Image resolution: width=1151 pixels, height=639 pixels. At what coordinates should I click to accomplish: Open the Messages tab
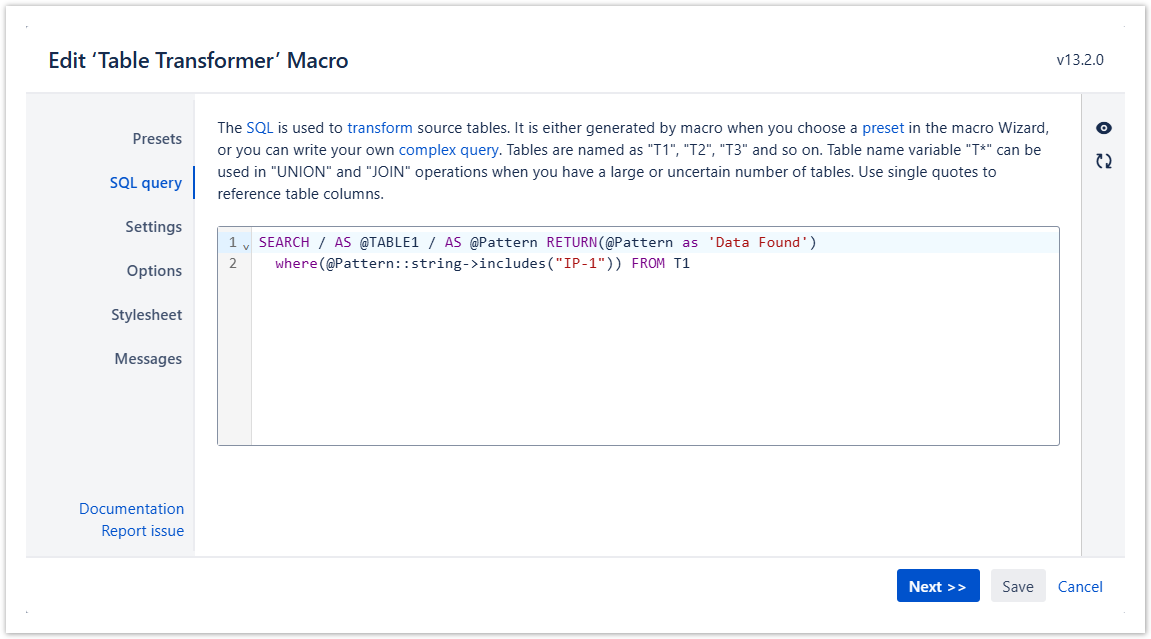click(148, 359)
